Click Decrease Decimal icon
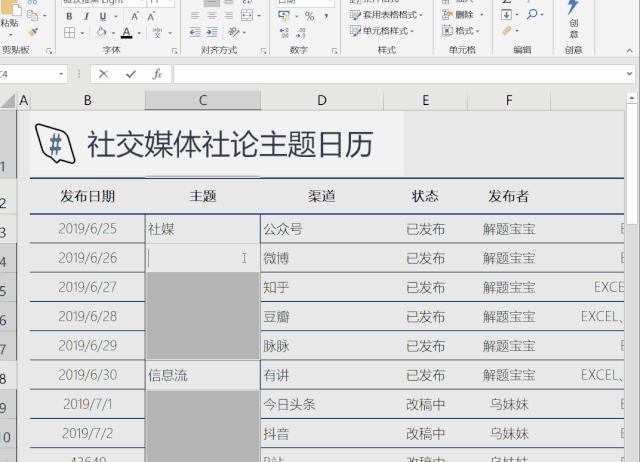640x462 pixels. (x=301, y=33)
